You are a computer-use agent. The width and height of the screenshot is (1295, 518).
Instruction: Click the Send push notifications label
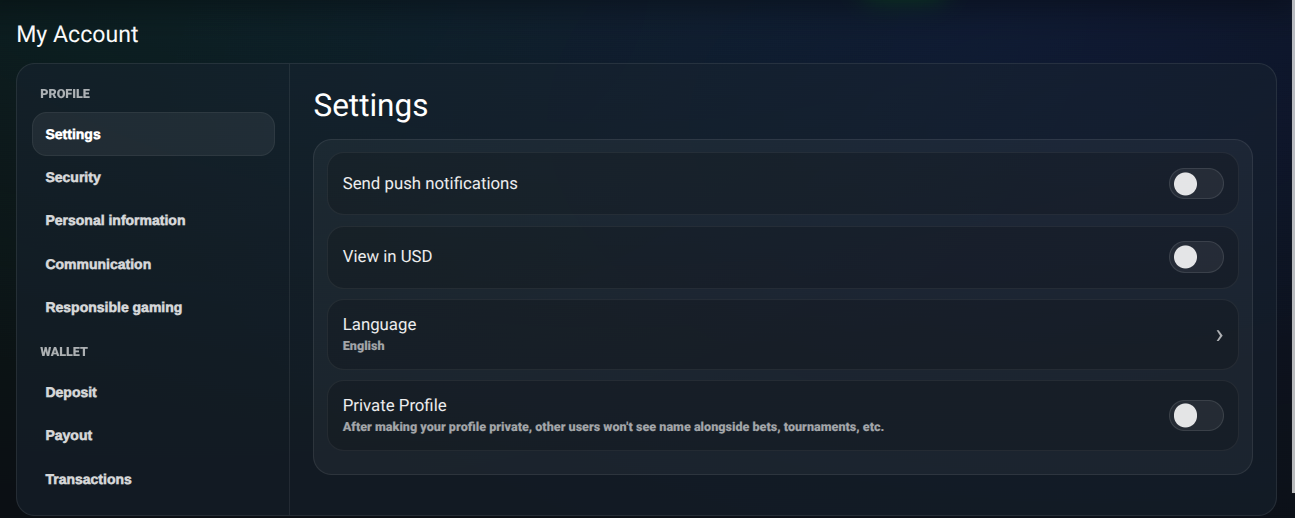[430, 183]
